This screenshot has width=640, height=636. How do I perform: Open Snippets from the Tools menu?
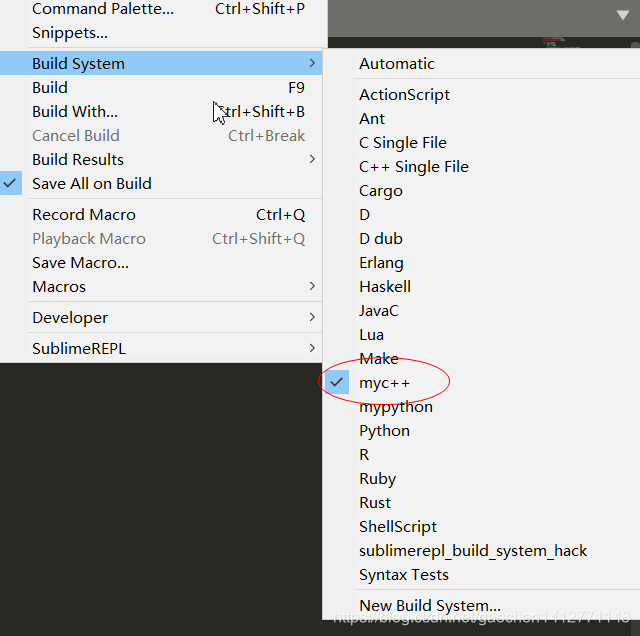tap(161, 33)
